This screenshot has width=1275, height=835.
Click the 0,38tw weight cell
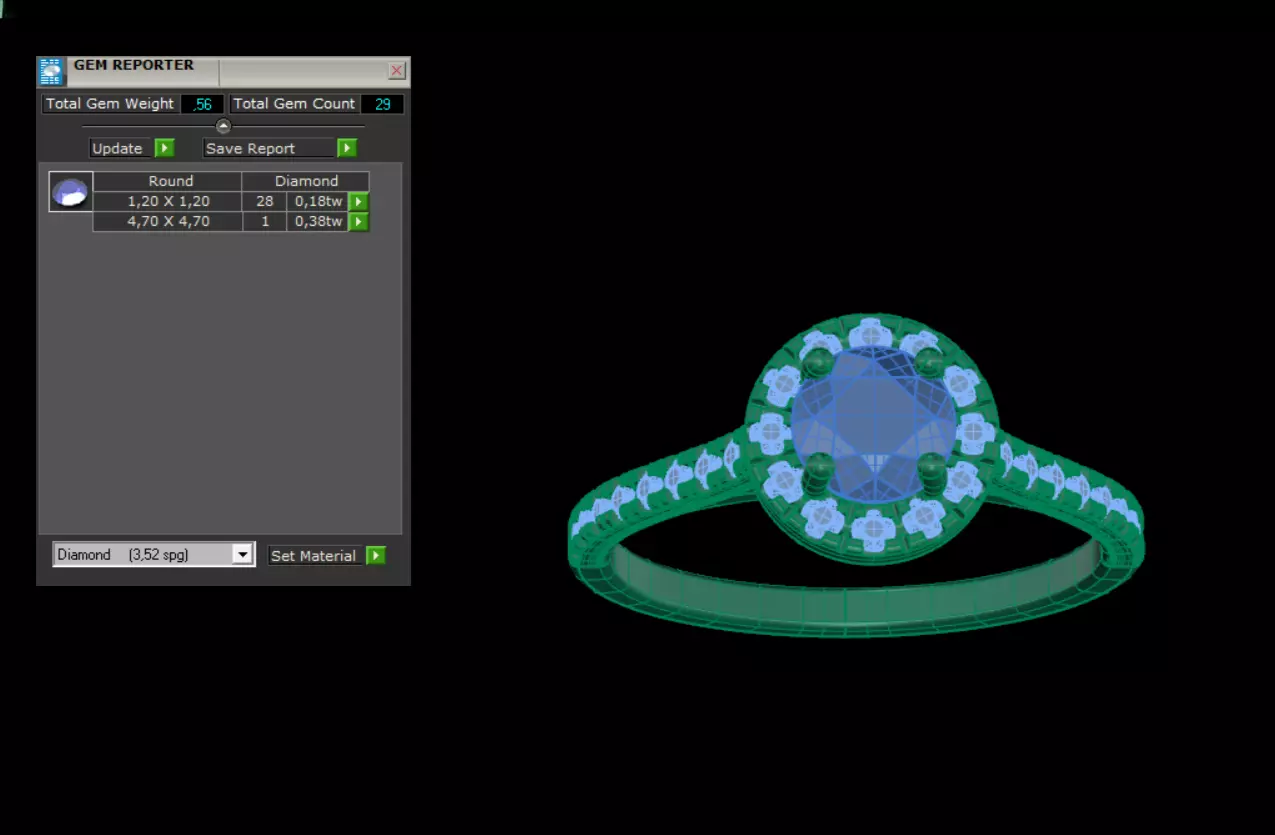(318, 221)
